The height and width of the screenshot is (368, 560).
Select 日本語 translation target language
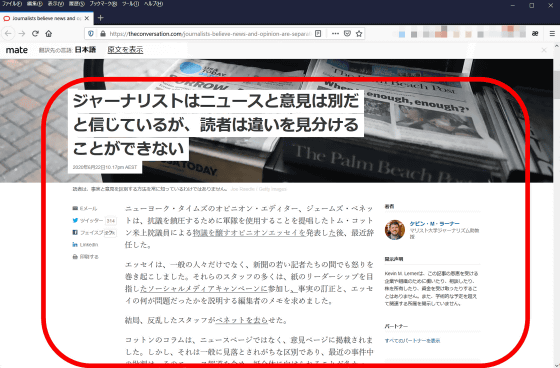85,50
